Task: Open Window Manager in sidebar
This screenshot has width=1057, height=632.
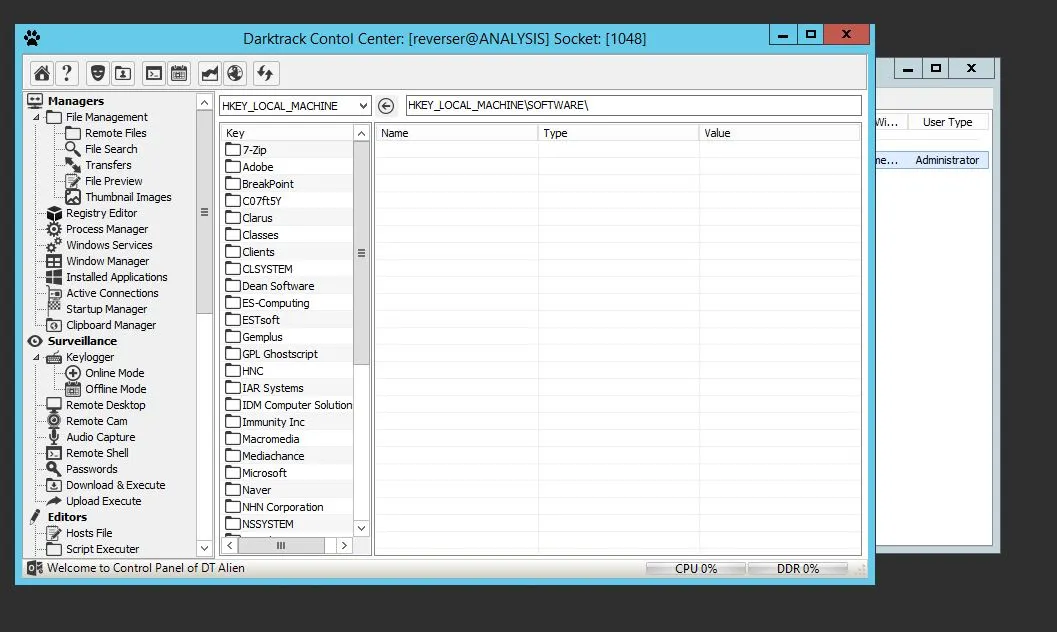Action: (107, 261)
